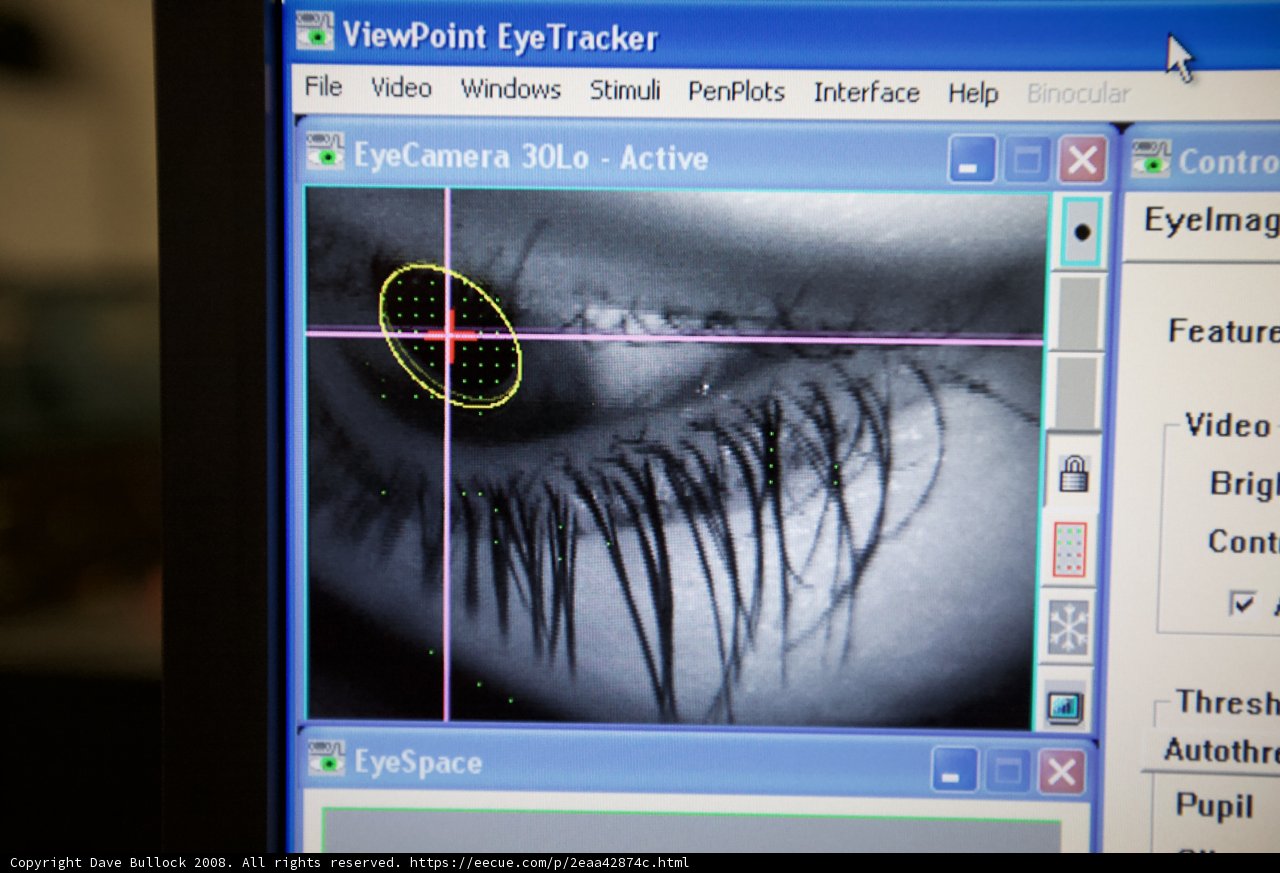The image size is (1280, 873).
Task: Maximize the EyeSpace window
Action: click(1008, 772)
